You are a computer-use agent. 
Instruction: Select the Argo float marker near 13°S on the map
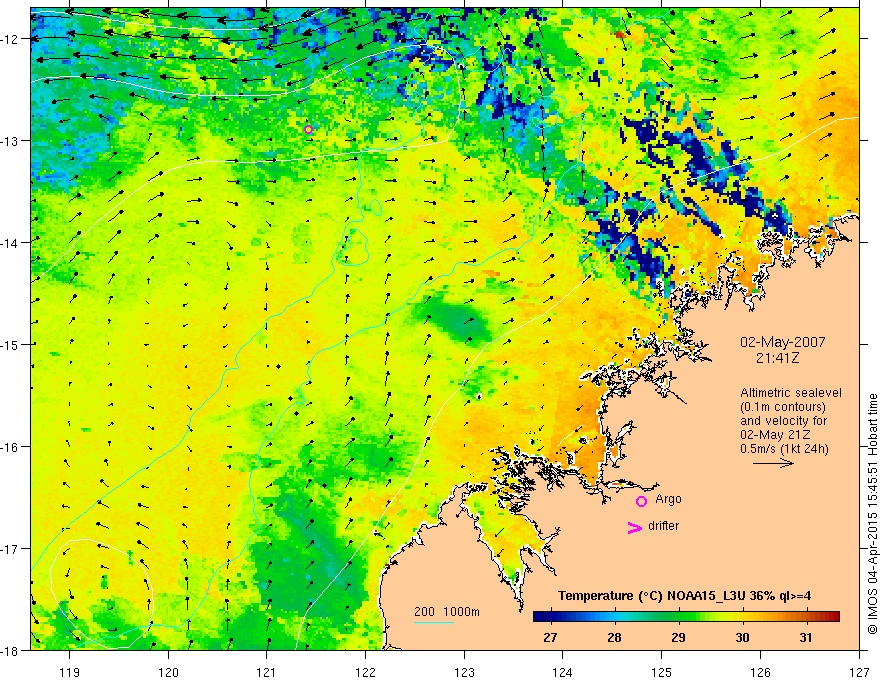point(308,130)
